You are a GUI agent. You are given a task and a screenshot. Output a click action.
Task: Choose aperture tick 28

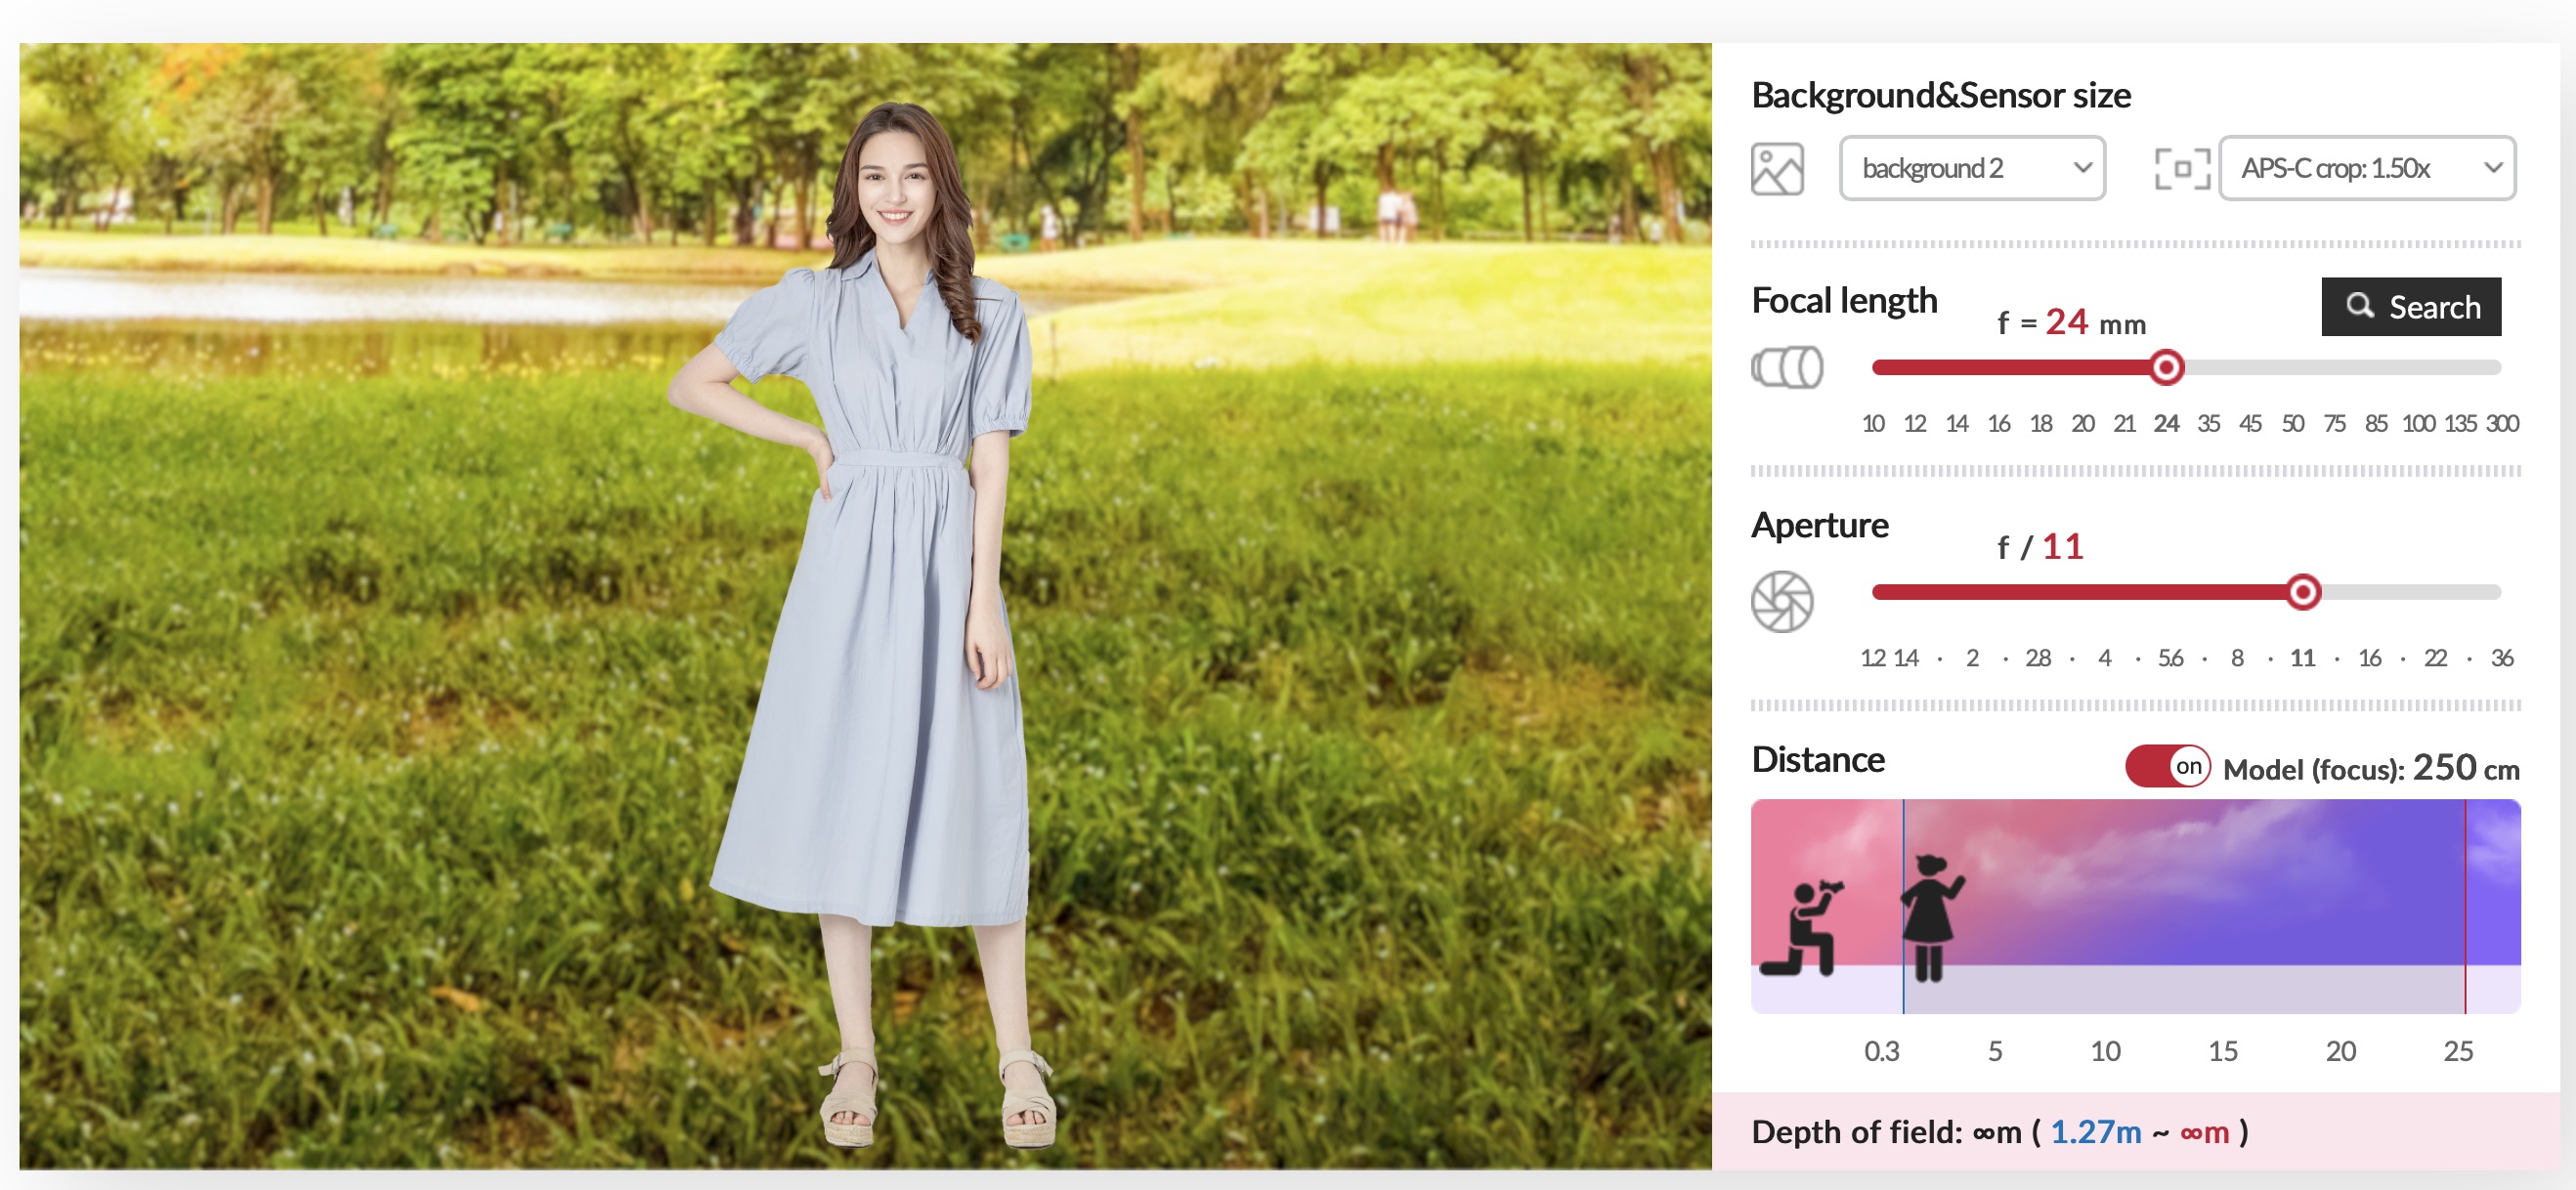(2038, 658)
